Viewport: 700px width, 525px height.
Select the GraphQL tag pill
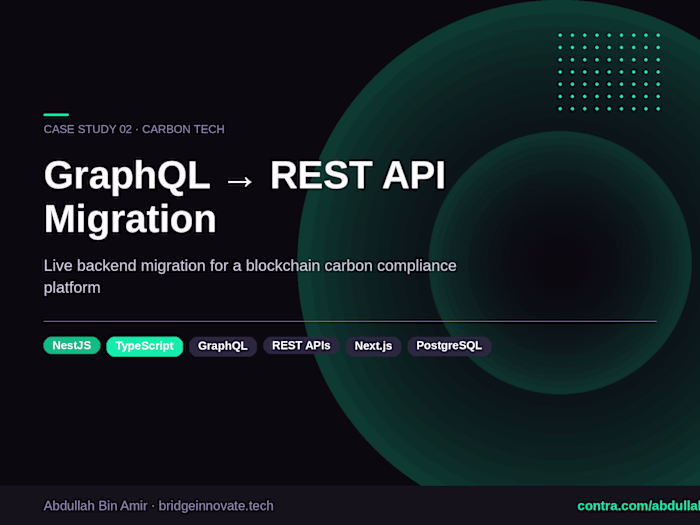pos(223,346)
